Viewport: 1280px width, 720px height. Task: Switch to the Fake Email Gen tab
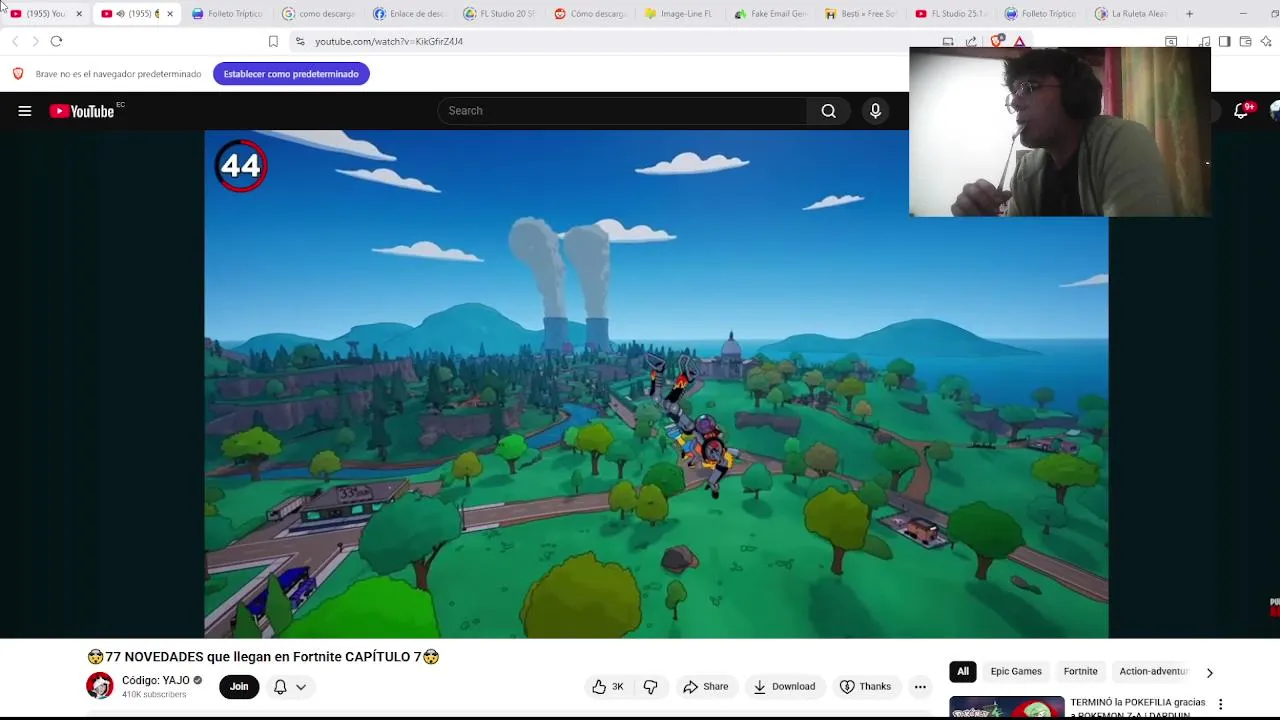[772, 13]
